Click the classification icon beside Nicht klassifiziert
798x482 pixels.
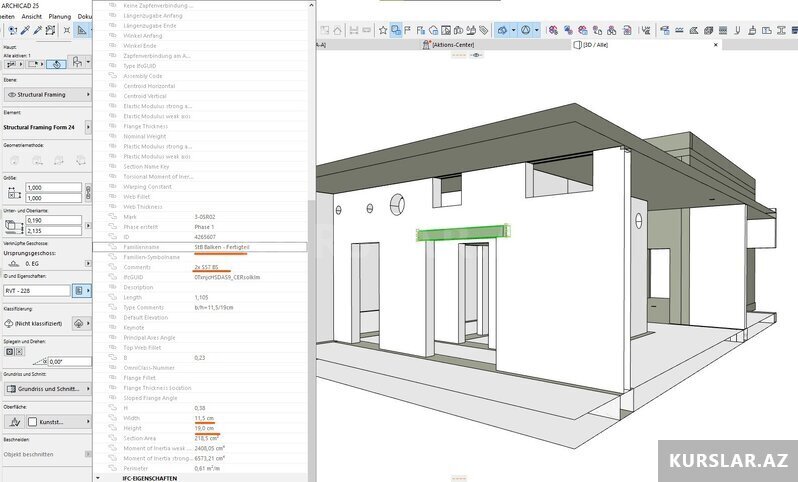[79, 325]
